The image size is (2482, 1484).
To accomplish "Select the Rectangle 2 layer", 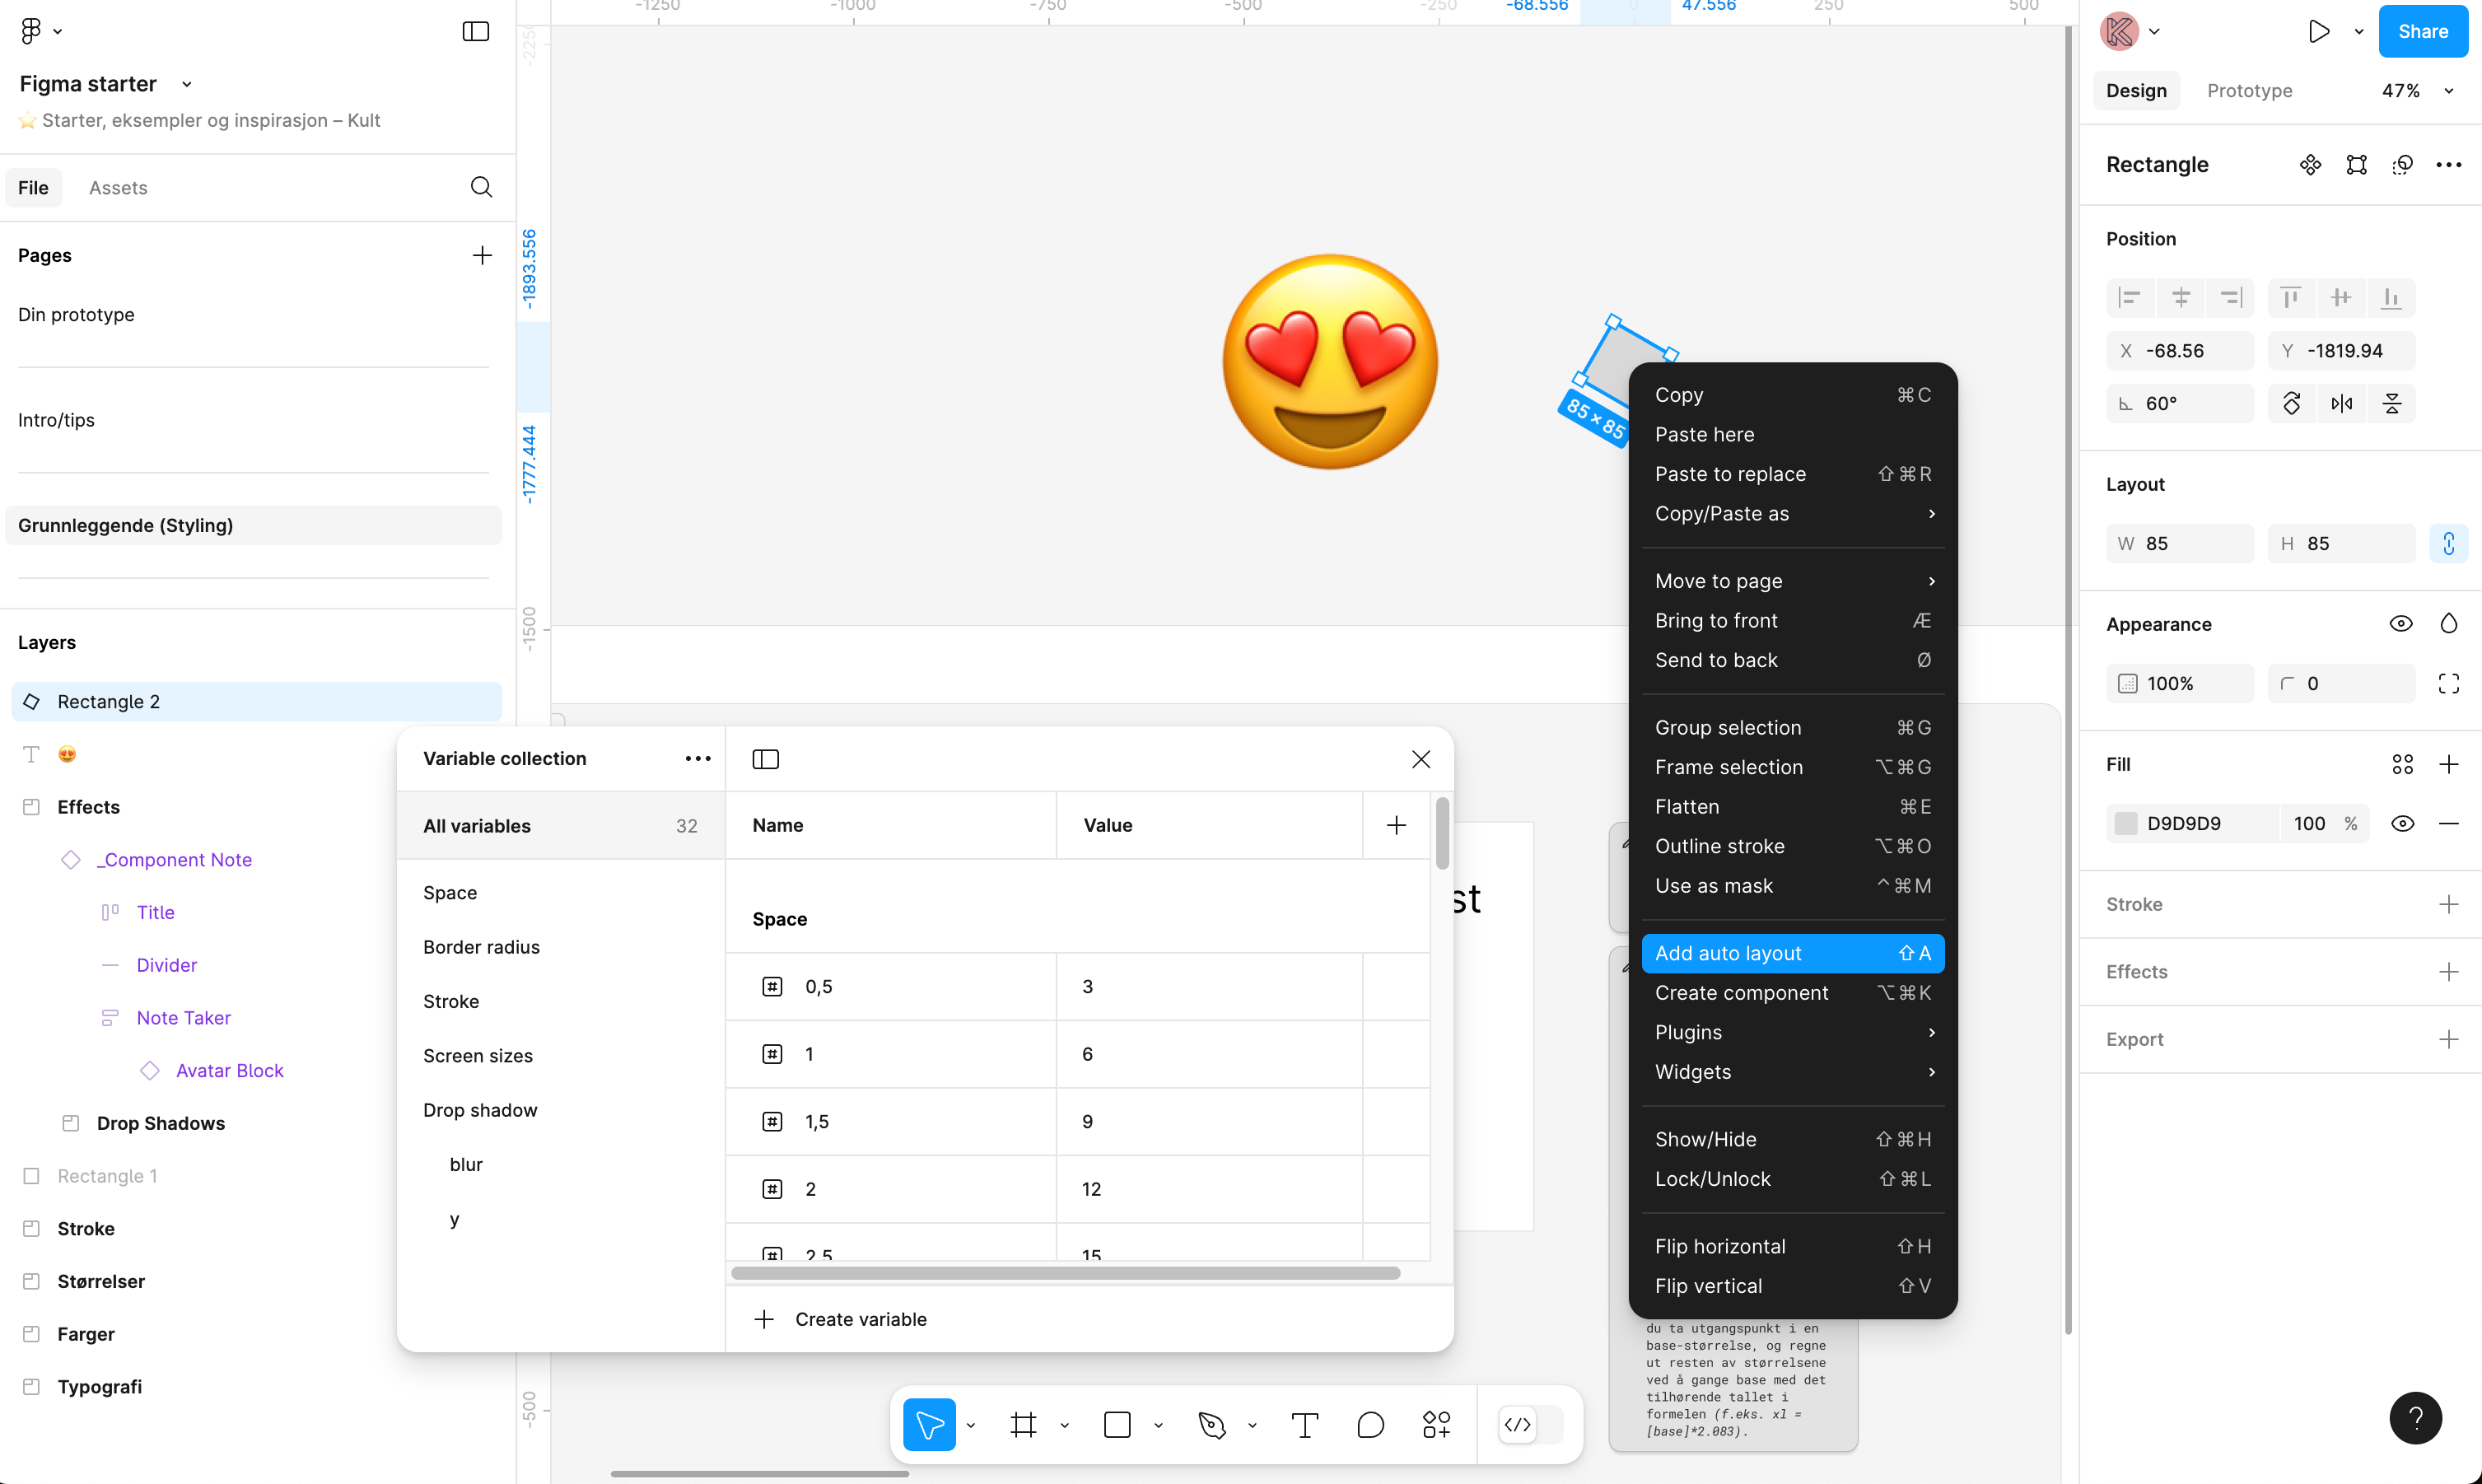I will click(256, 701).
